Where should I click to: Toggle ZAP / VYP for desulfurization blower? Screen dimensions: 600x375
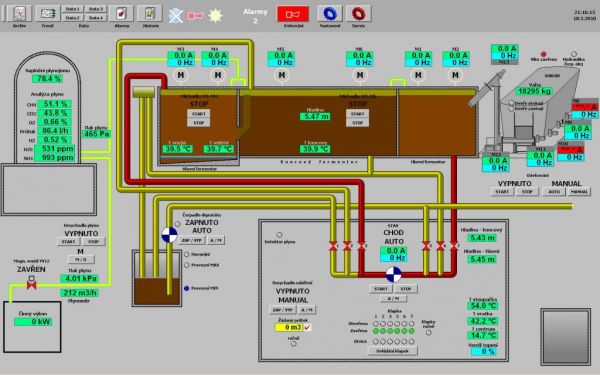282,310
